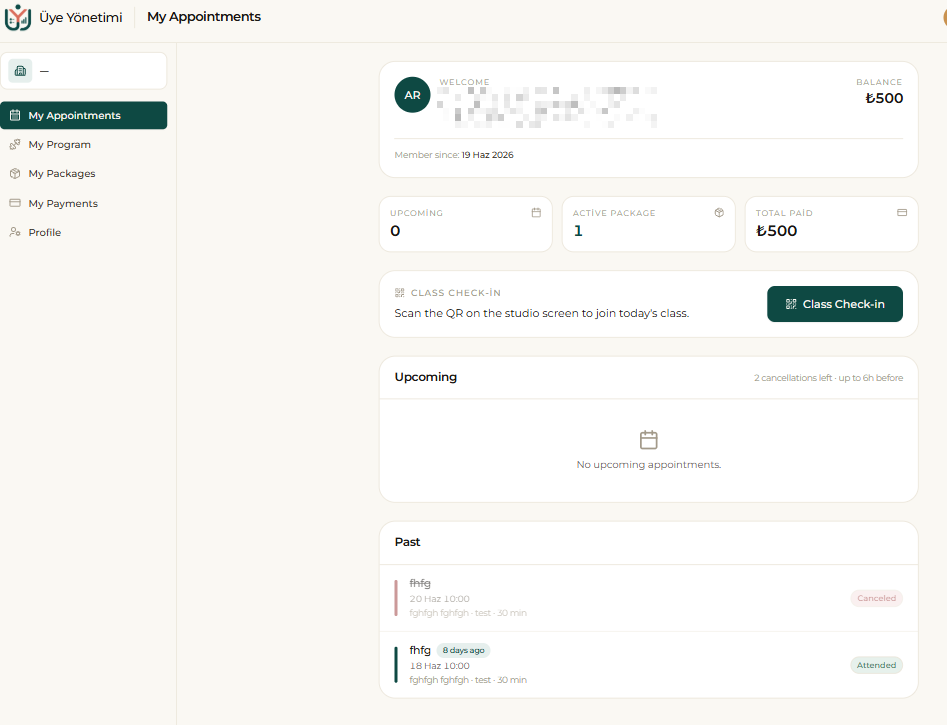Open the Profile page from sidebar
The image size is (947, 725).
click(84, 232)
